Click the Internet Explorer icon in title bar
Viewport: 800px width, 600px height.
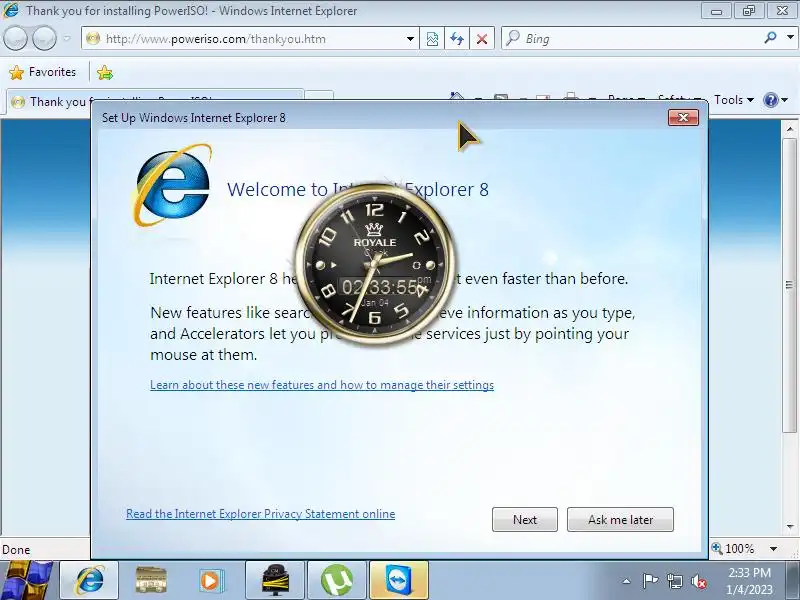click(x=11, y=10)
